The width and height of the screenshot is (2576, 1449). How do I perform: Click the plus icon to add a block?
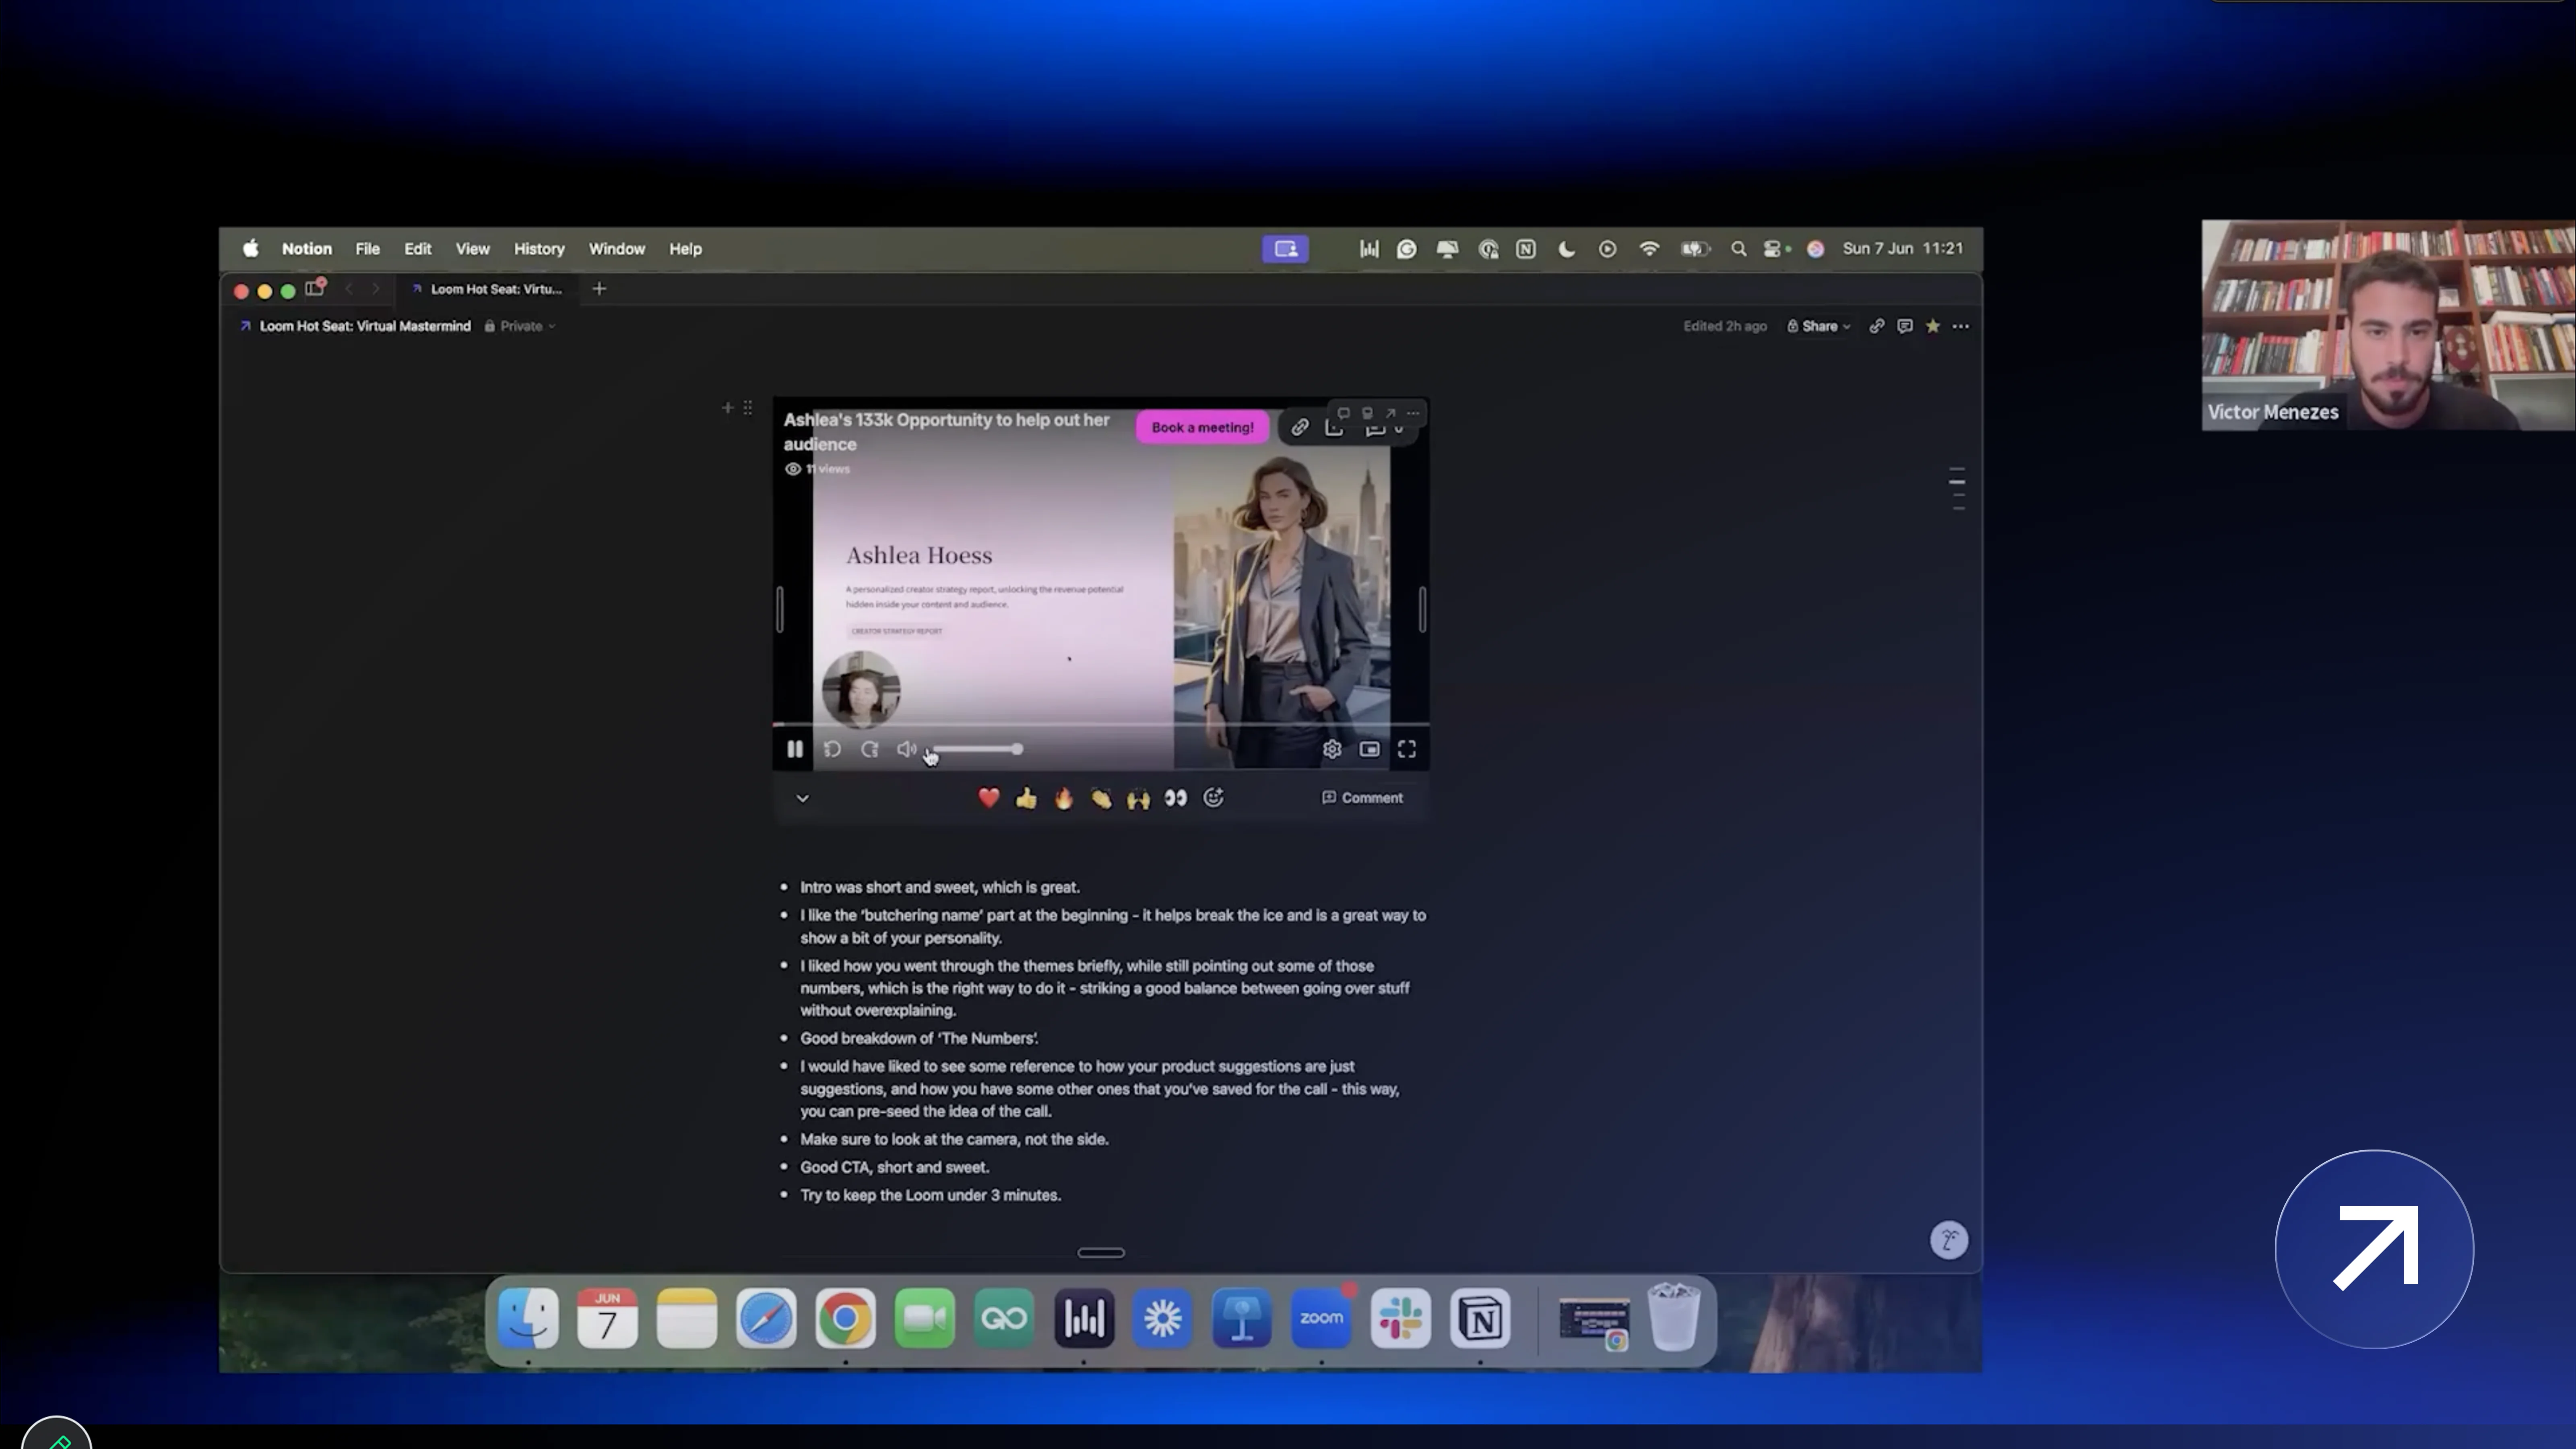point(728,408)
